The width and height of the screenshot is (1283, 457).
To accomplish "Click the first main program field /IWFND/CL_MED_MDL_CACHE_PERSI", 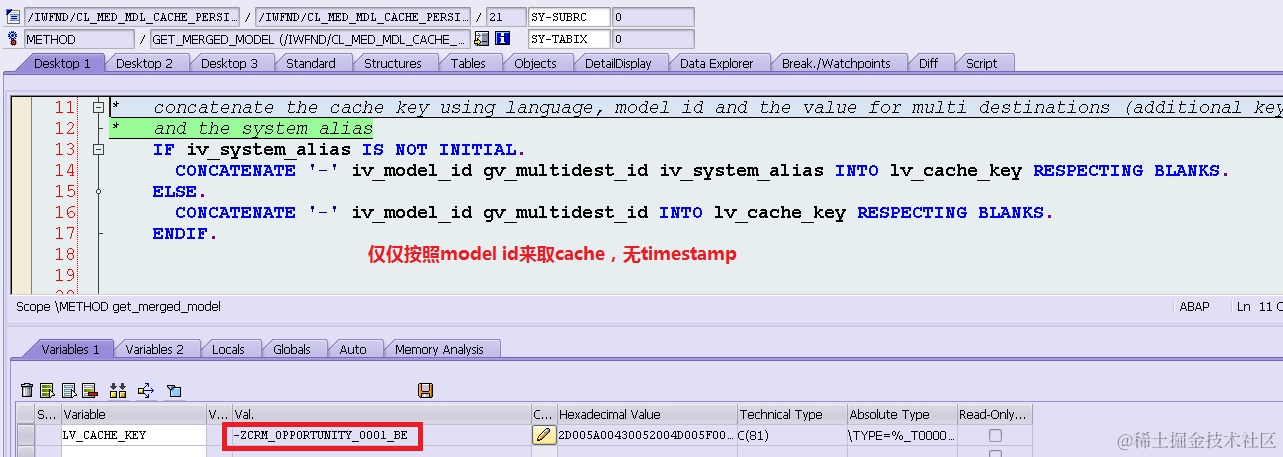I will click(132, 17).
